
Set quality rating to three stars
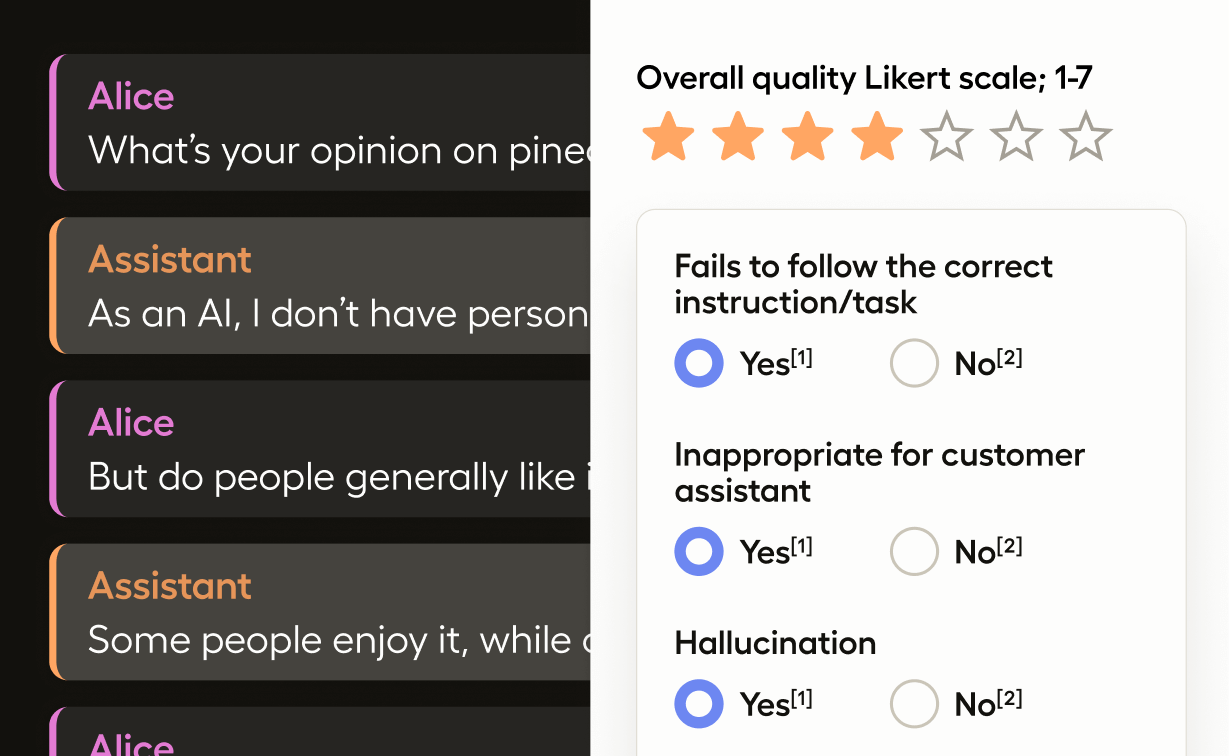[807, 137]
